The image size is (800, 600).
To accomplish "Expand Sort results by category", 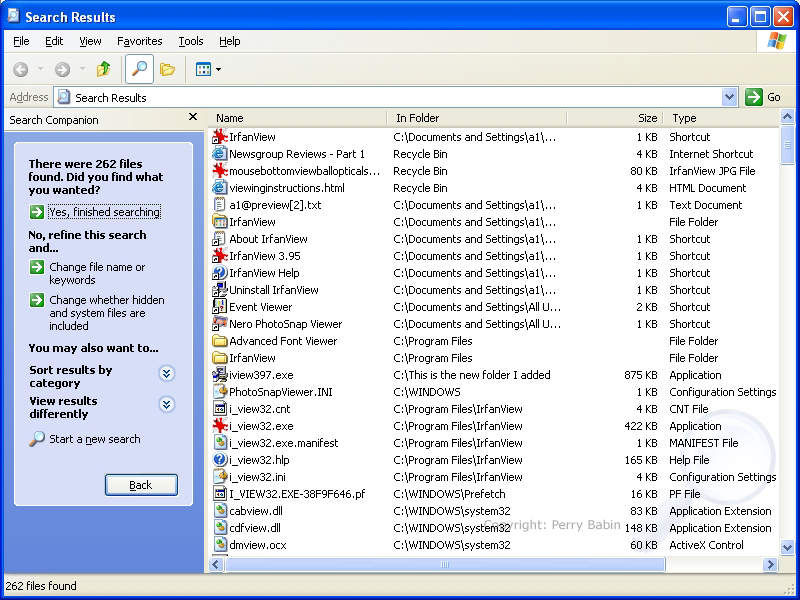I will (166, 374).
